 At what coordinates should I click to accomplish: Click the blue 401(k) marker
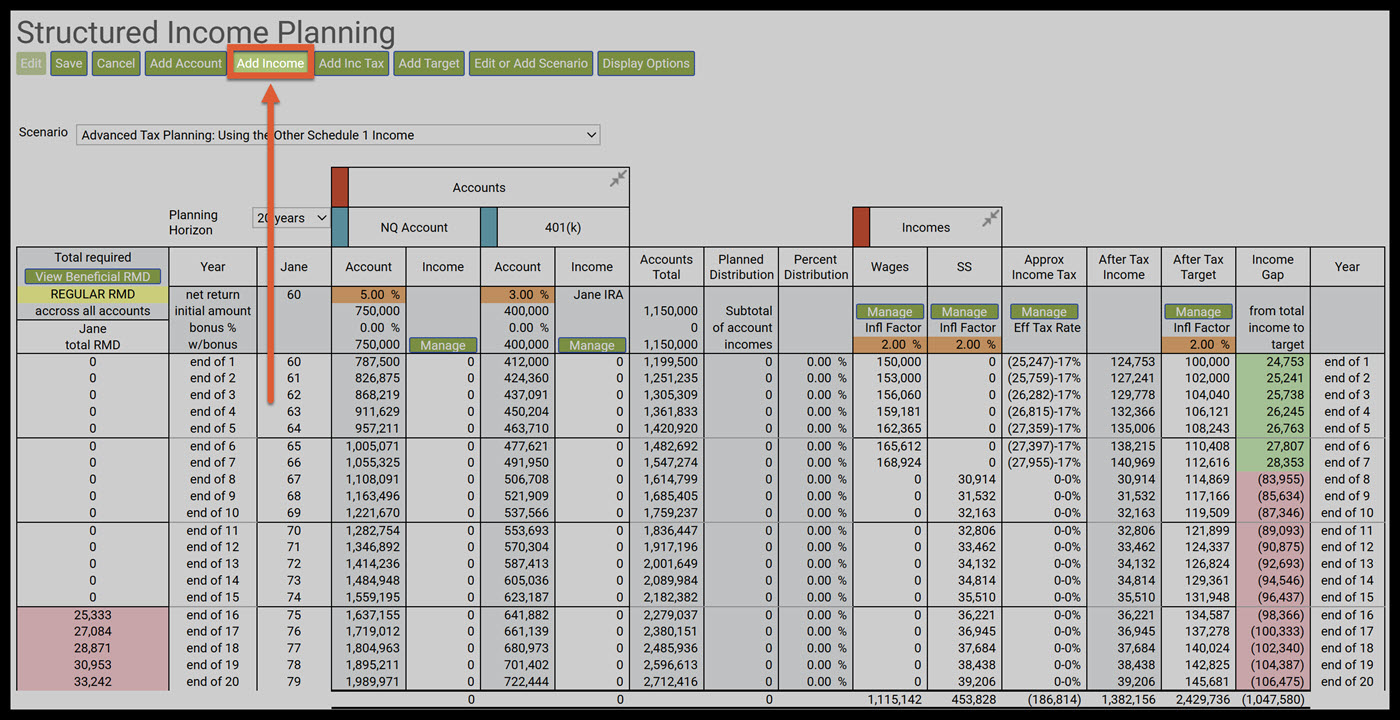coord(488,227)
